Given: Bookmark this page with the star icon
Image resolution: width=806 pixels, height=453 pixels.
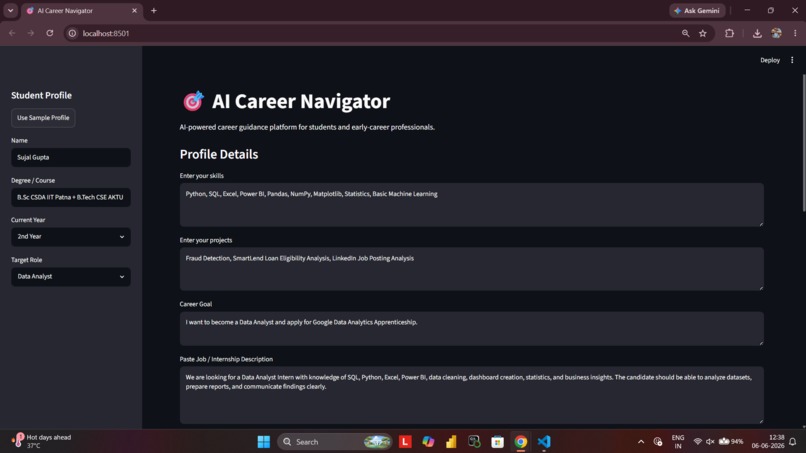Looking at the screenshot, I should click(703, 33).
